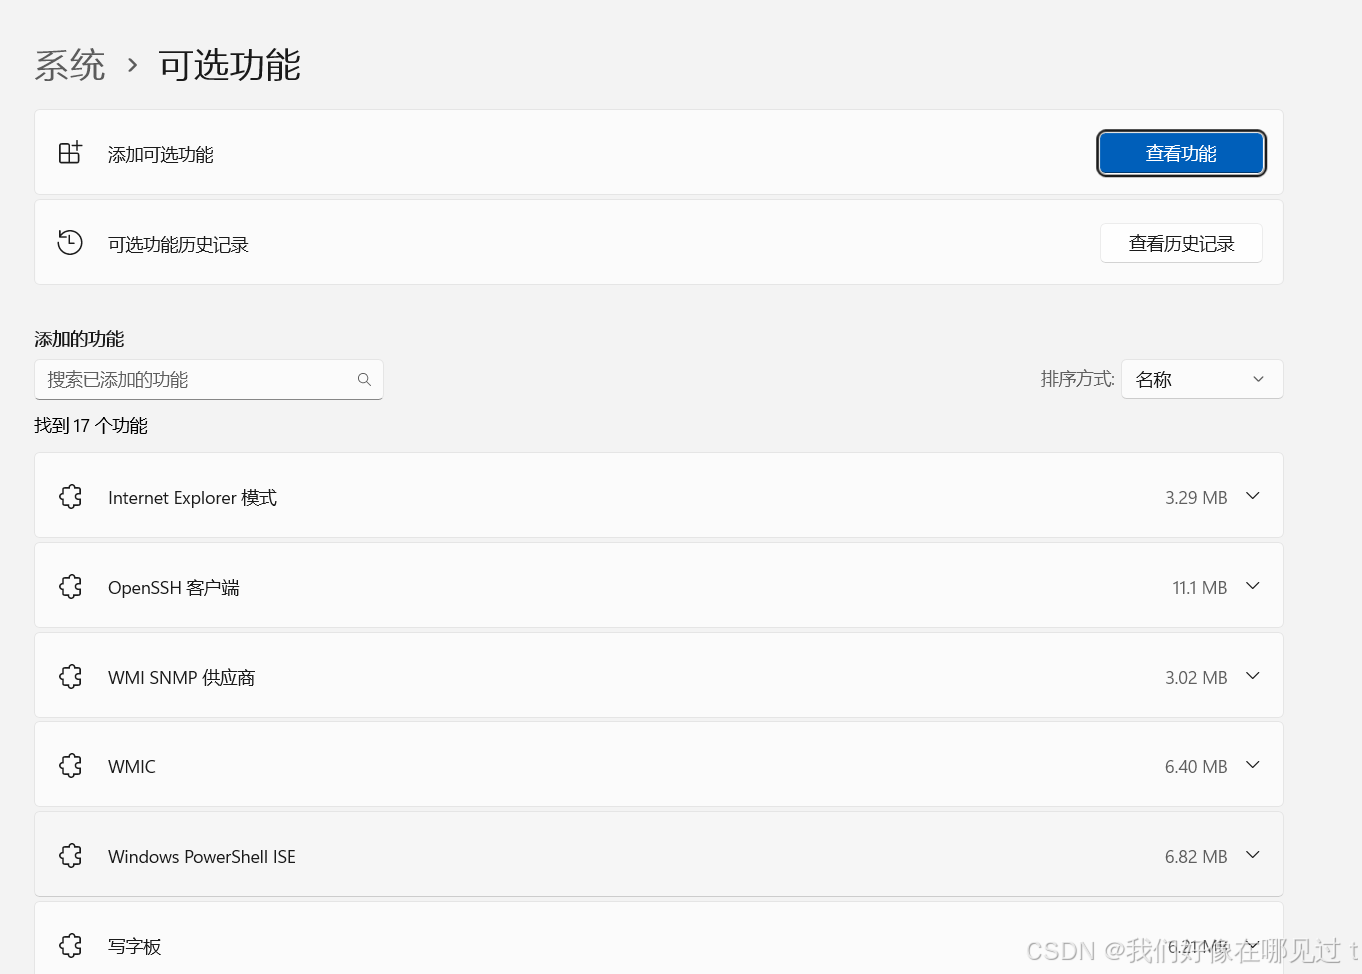
Task: Select the OpenSSH 客户端 label
Action: point(174,587)
